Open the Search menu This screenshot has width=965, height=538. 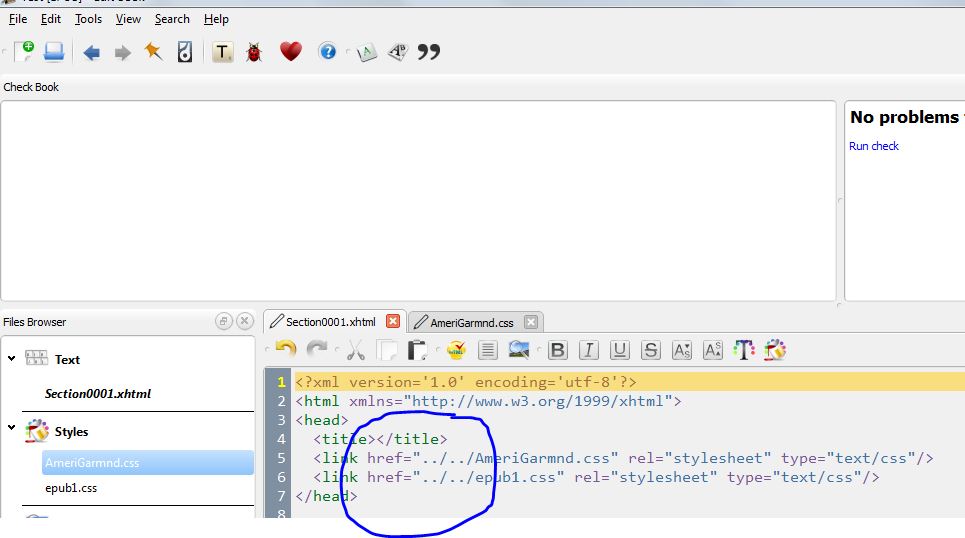[x=172, y=19]
